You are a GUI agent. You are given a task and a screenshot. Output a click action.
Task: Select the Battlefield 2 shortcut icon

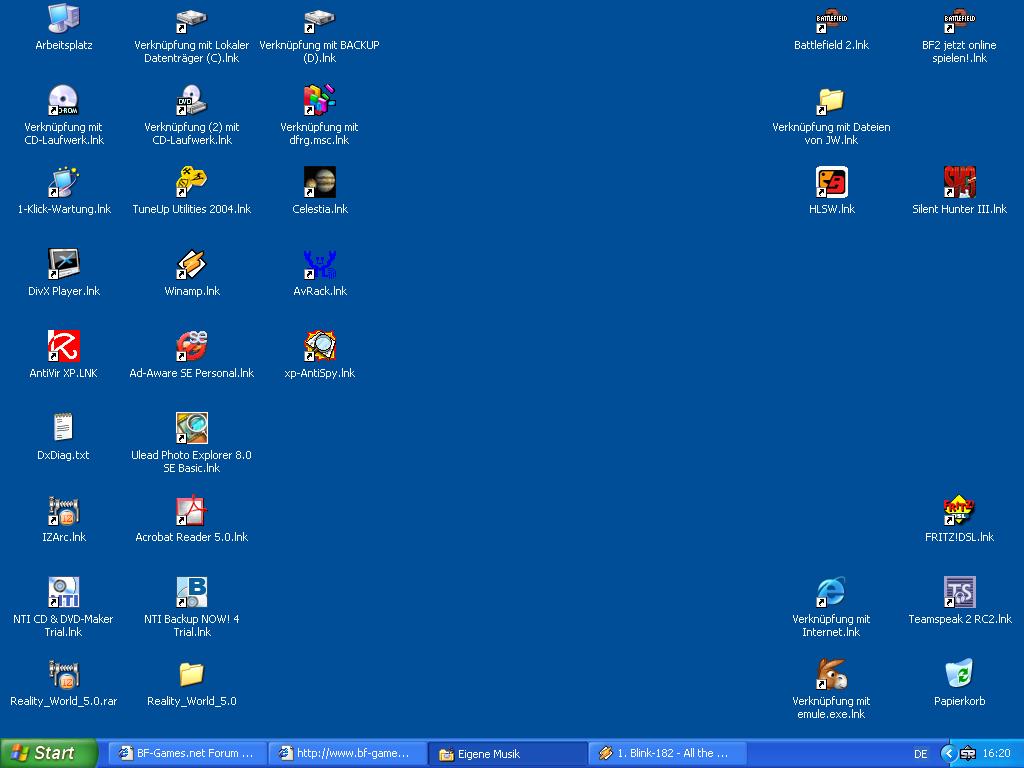point(831,19)
